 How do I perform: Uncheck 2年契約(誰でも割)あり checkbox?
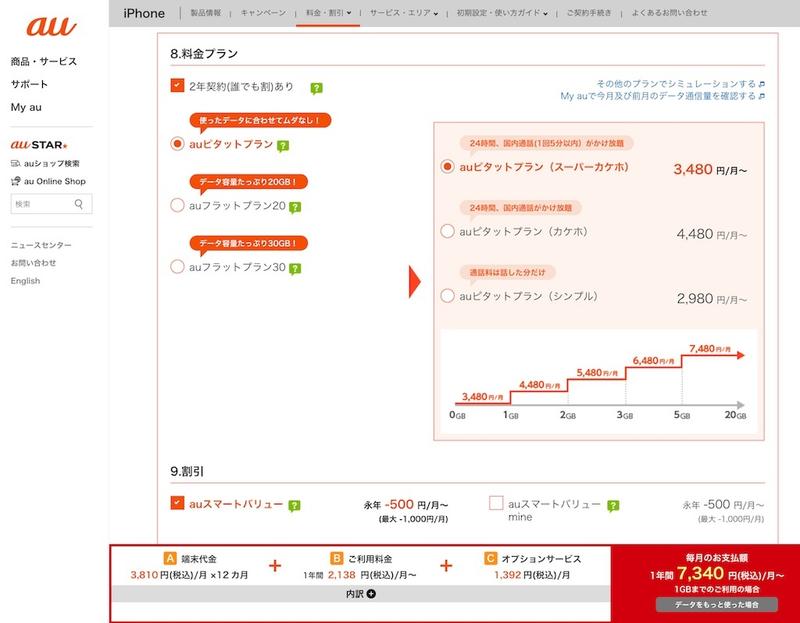point(177,85)
